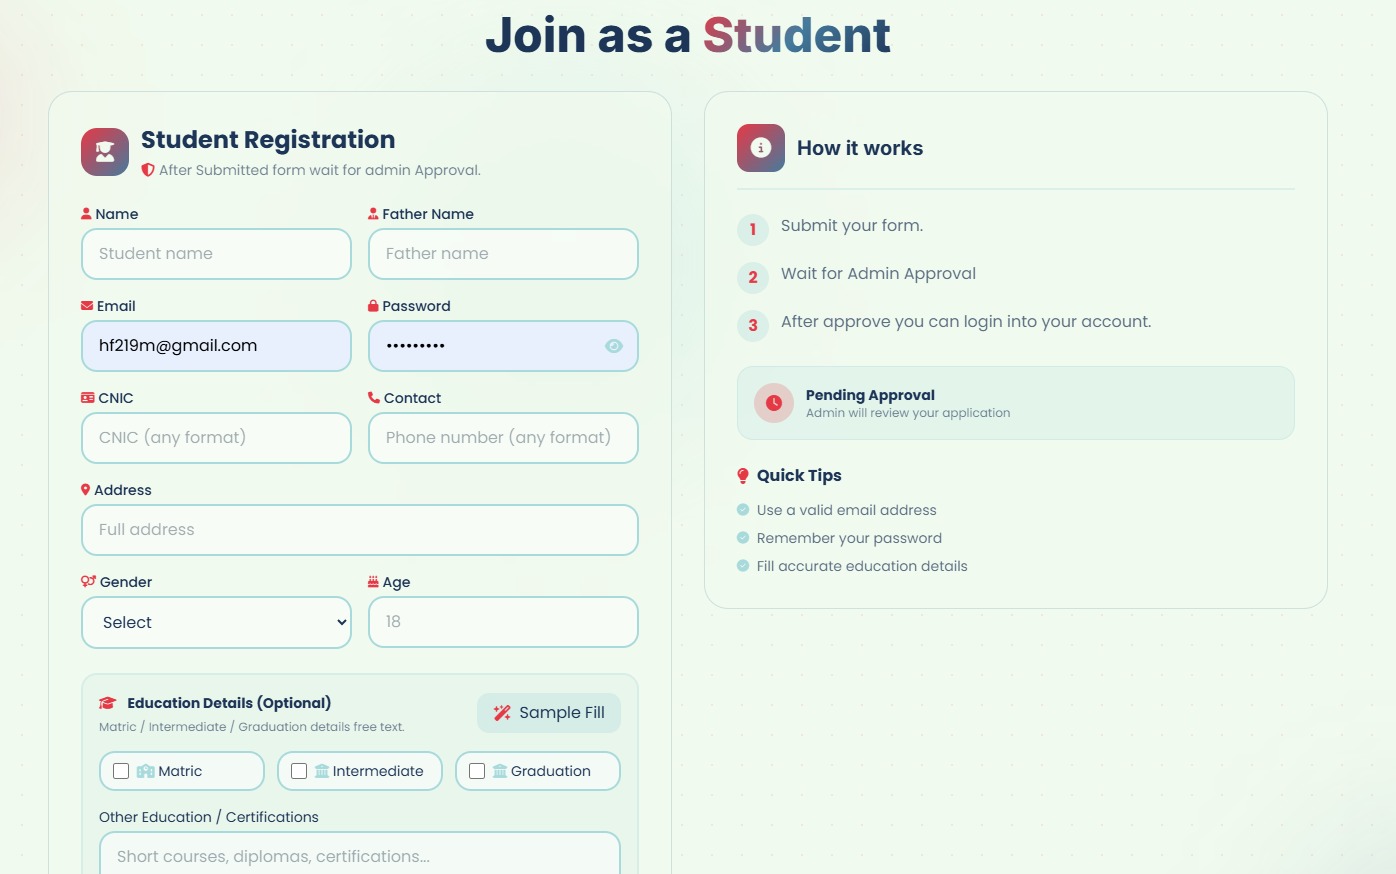1396x874 pixels.
Task: Click the location pin icon beside Address
Action: (x=85, y=490)
